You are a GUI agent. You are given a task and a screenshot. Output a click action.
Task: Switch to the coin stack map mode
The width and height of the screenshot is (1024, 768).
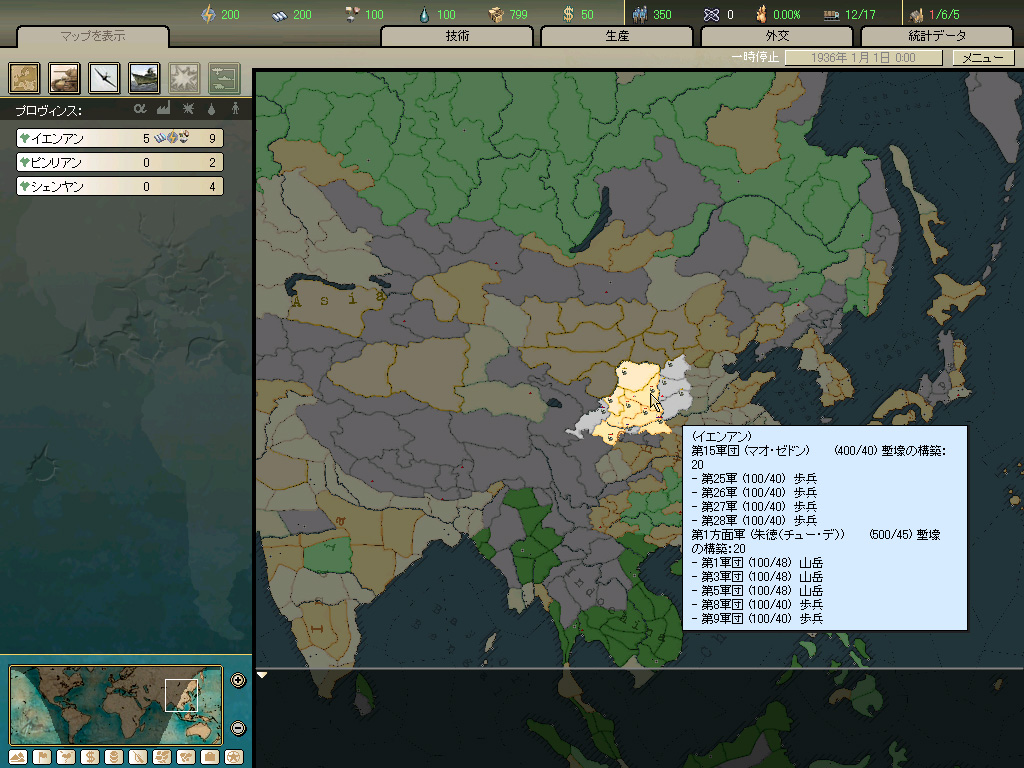coord(114,758)
